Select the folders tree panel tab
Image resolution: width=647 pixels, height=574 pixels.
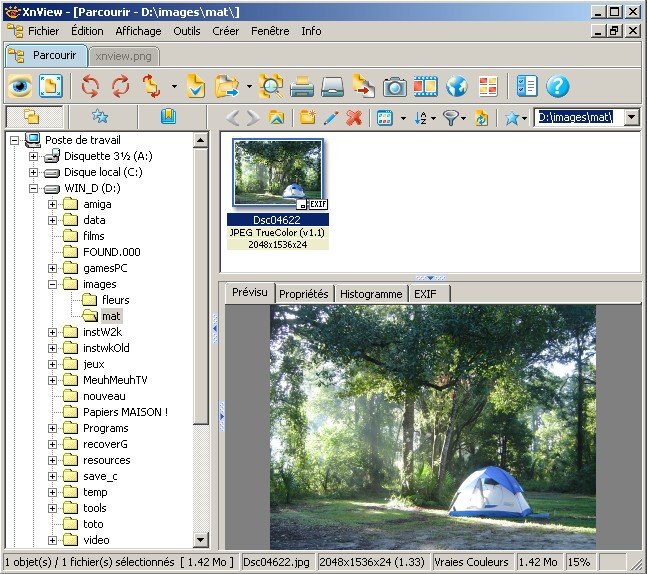[35, 117]
